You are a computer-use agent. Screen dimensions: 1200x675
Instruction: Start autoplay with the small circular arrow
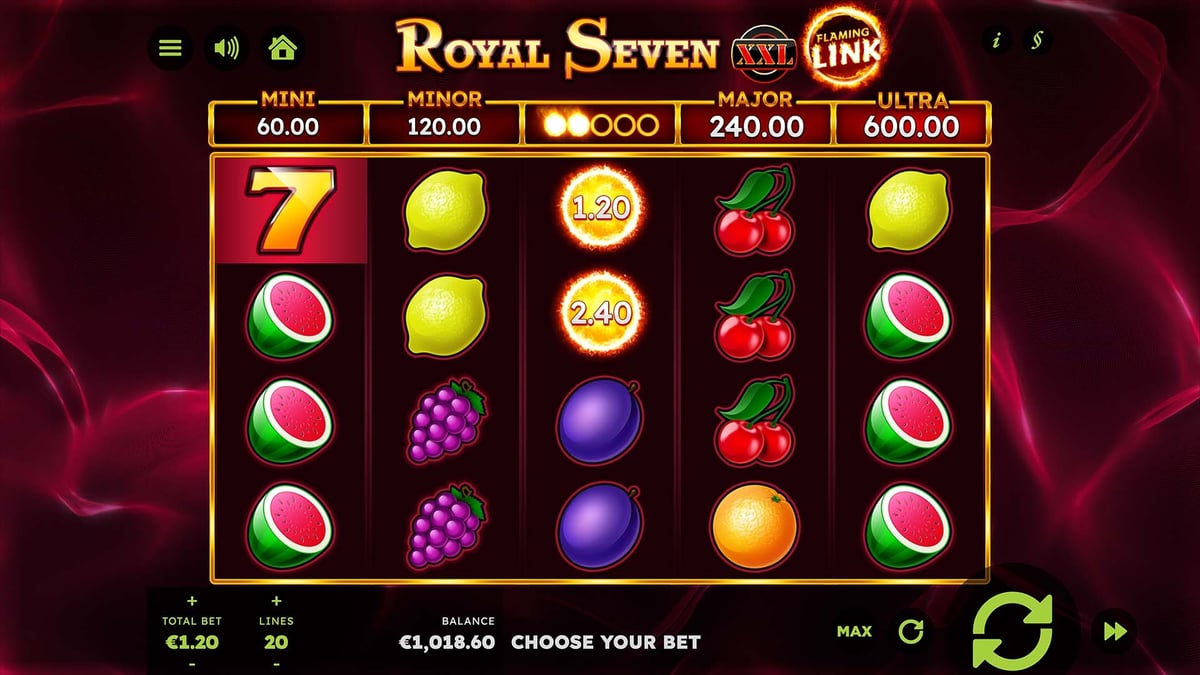point(910,631)
